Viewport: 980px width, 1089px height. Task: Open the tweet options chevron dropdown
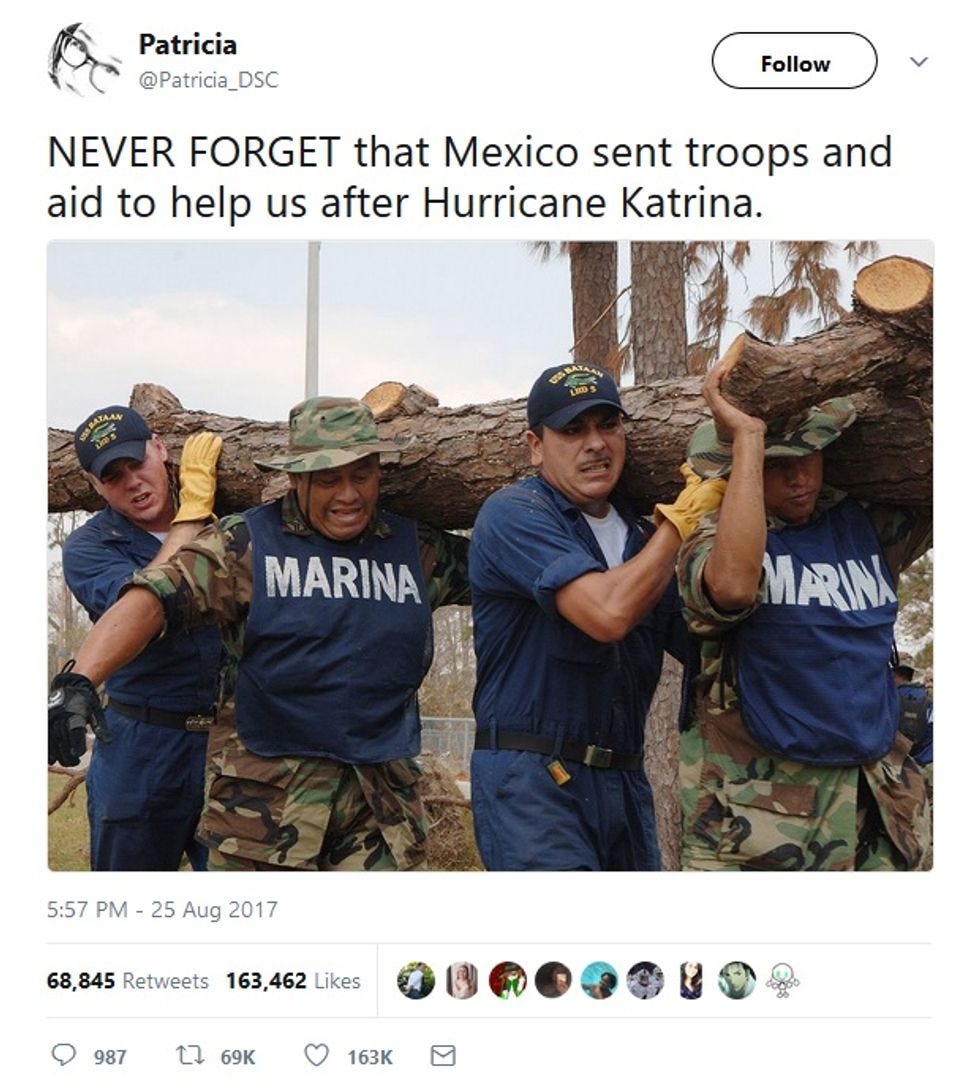(919, 62)
